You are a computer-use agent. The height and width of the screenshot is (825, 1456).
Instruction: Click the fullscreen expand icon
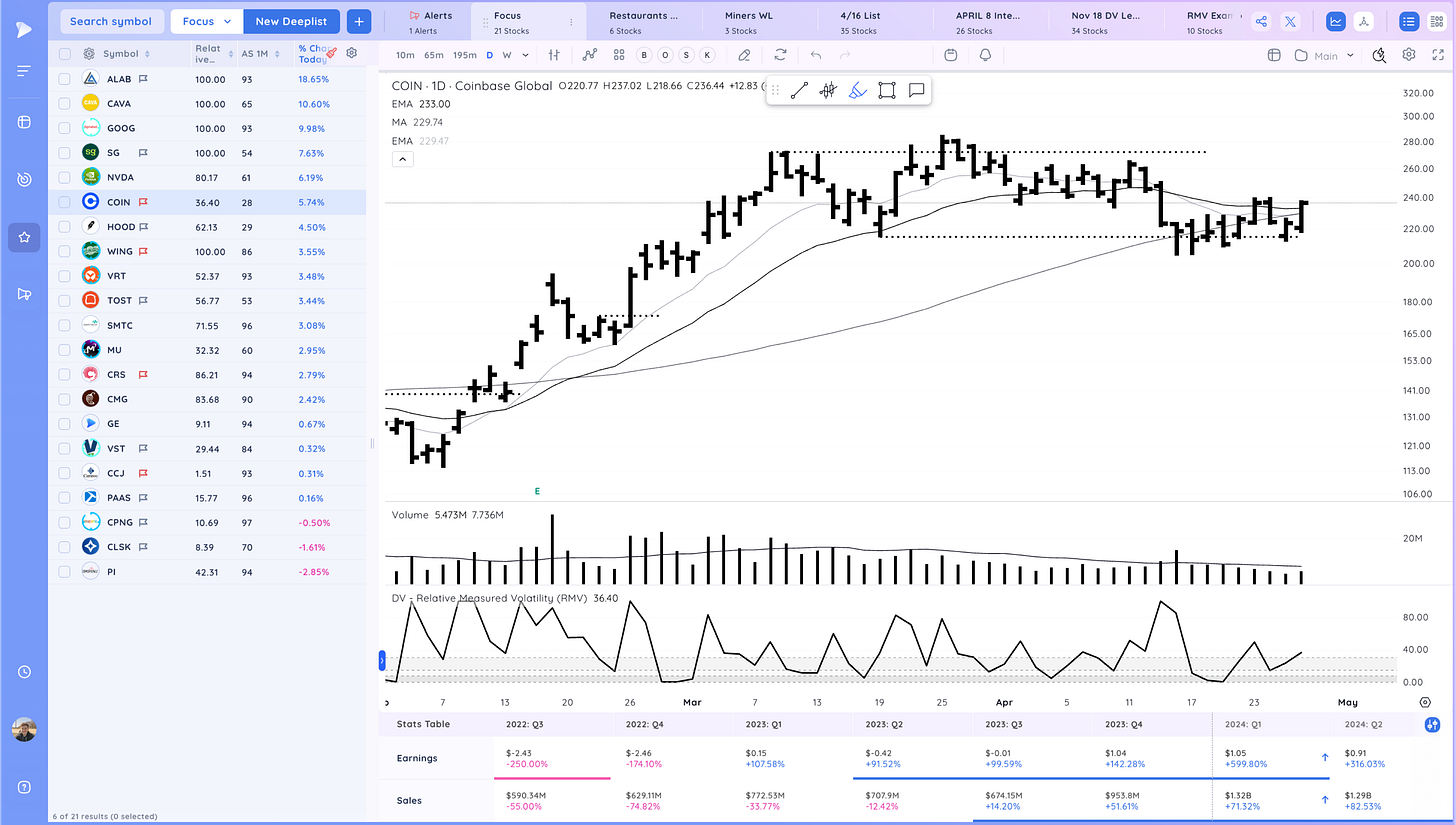(1438, 55)
